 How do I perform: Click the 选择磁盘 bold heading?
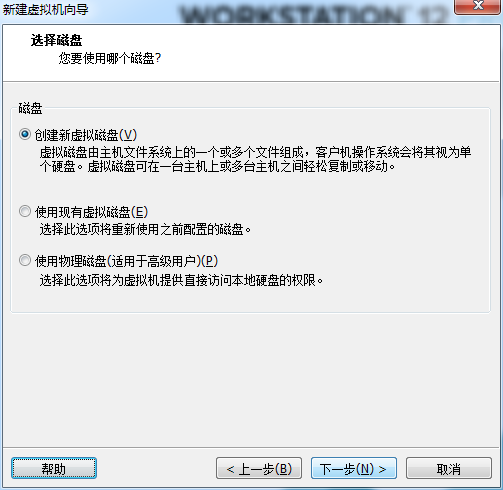click(x=56, y=41)
